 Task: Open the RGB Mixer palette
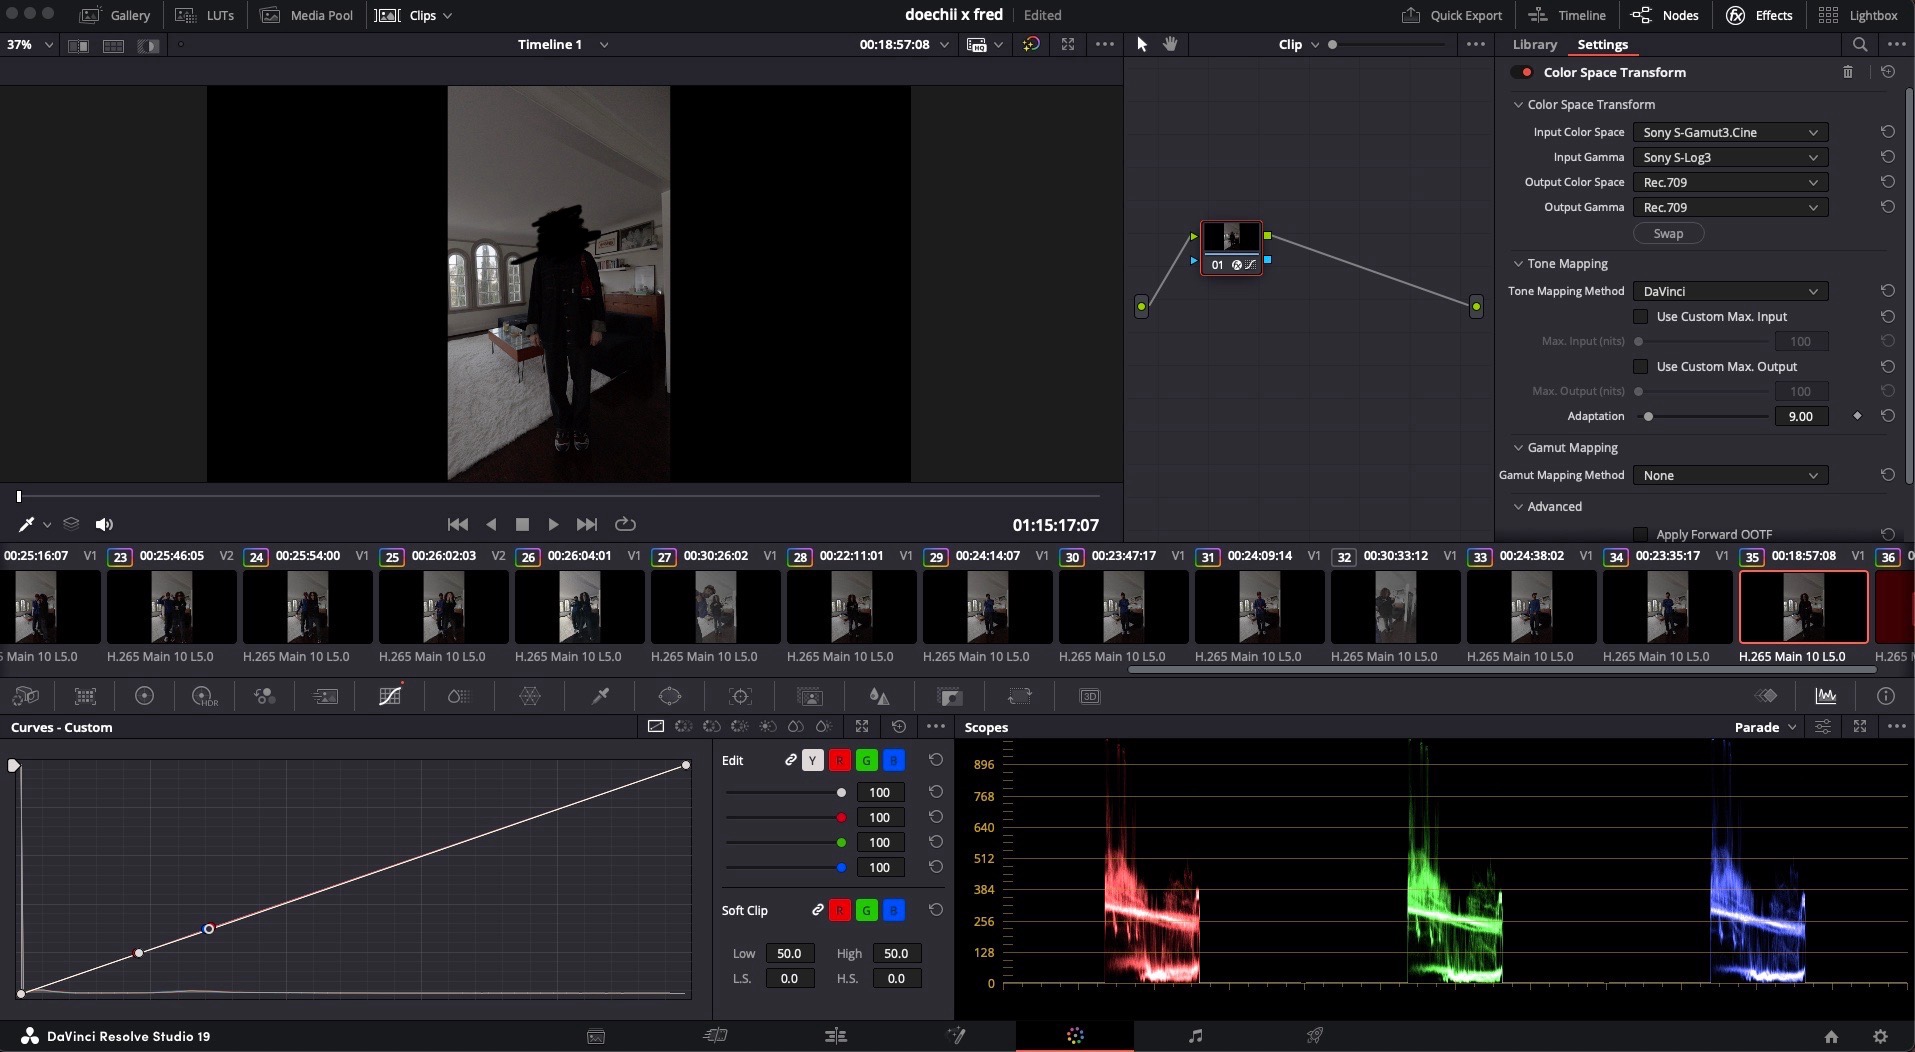point(264,696)
